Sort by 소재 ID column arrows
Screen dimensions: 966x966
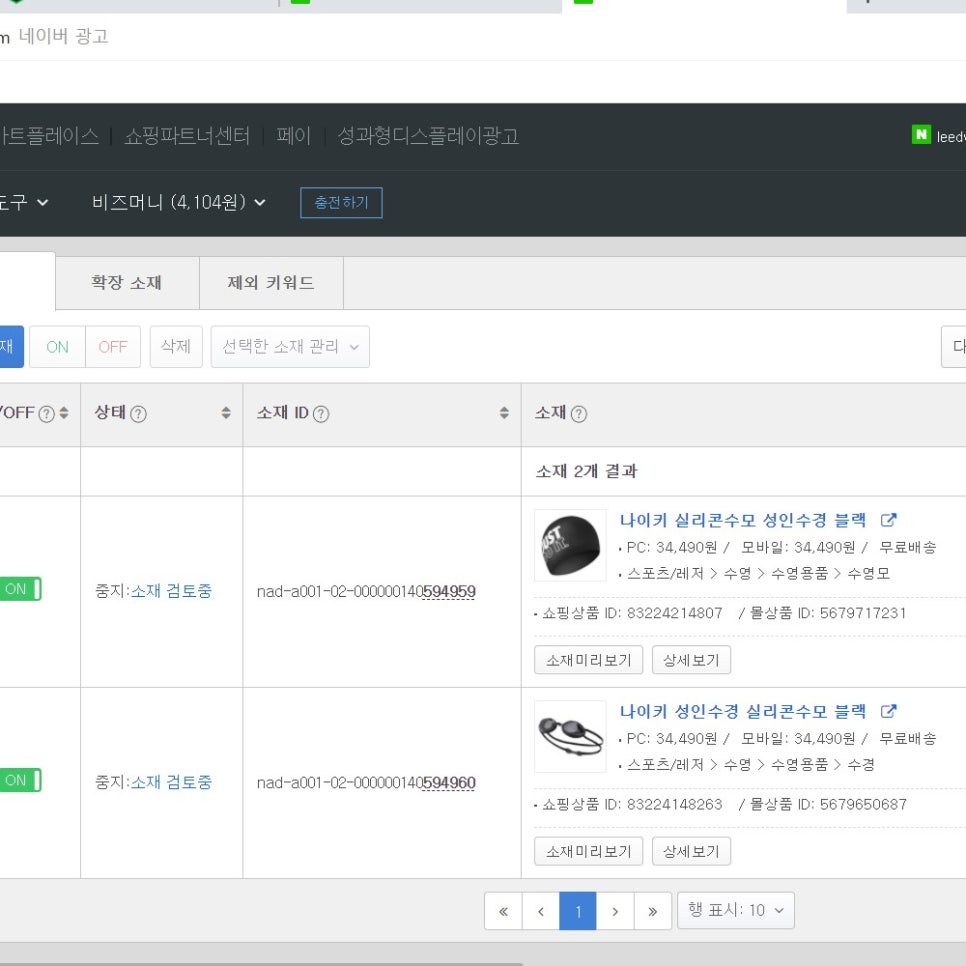click(504, 413)
